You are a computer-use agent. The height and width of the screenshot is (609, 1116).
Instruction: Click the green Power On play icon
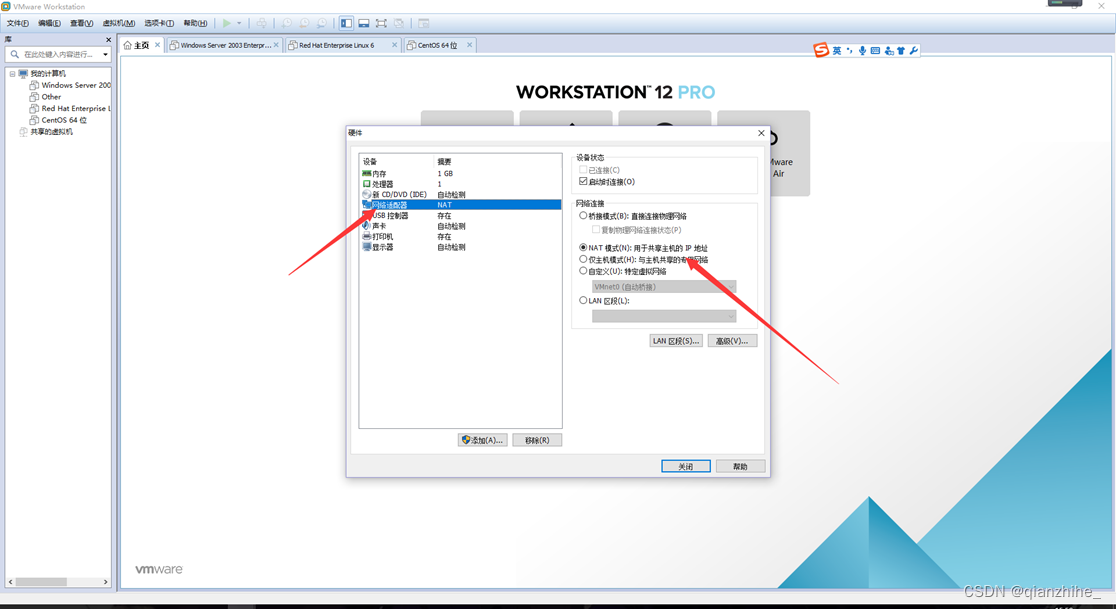(226, 23)
